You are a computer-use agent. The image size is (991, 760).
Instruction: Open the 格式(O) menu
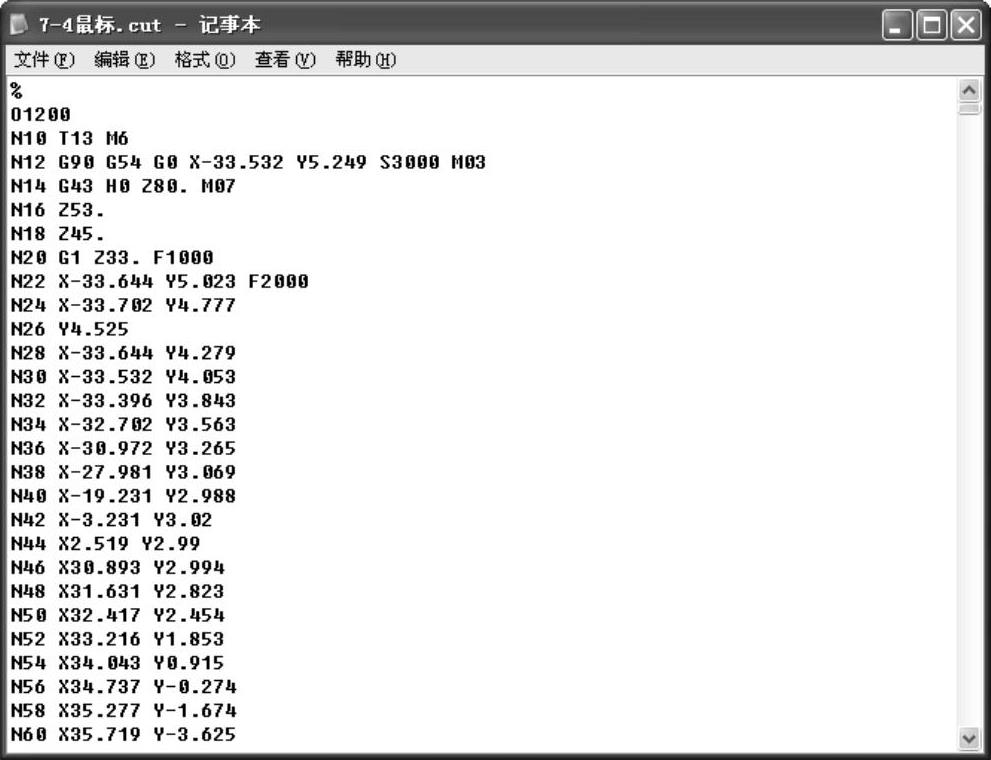coord(205,60)
